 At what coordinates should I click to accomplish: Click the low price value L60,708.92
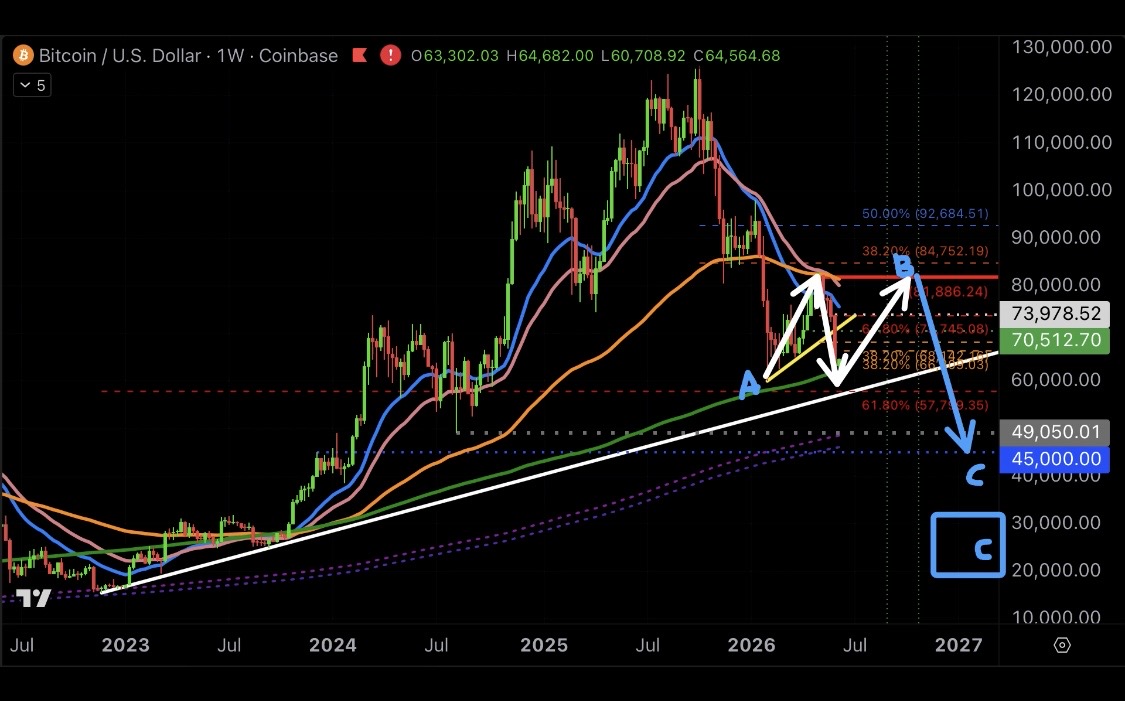(x=643, y=56)
